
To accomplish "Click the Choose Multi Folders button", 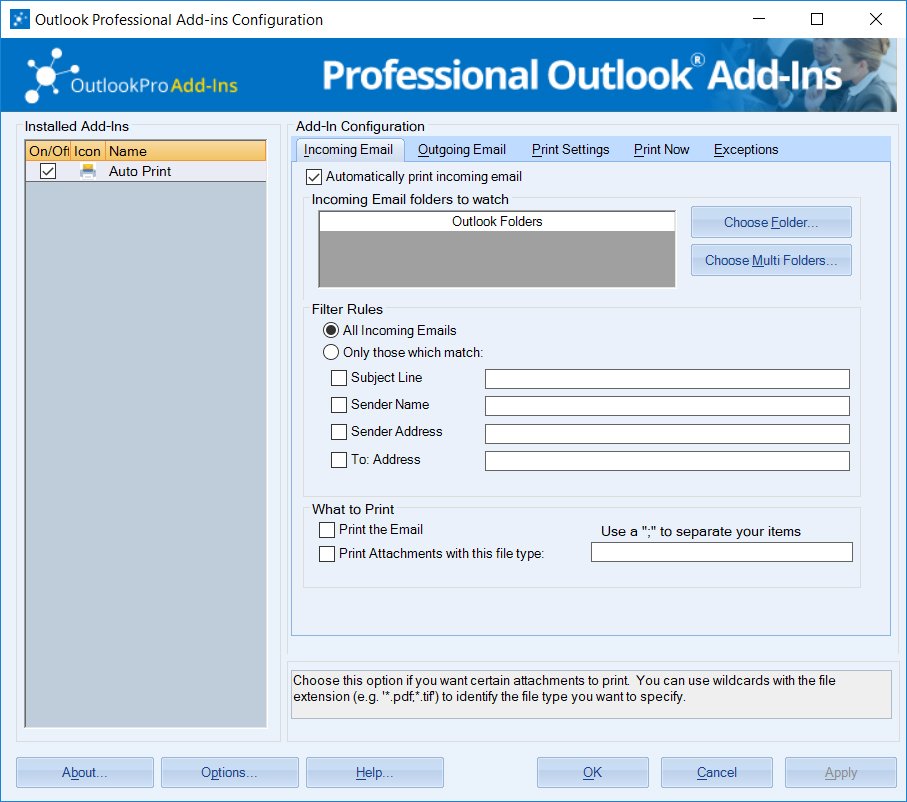I will [770, 260].
